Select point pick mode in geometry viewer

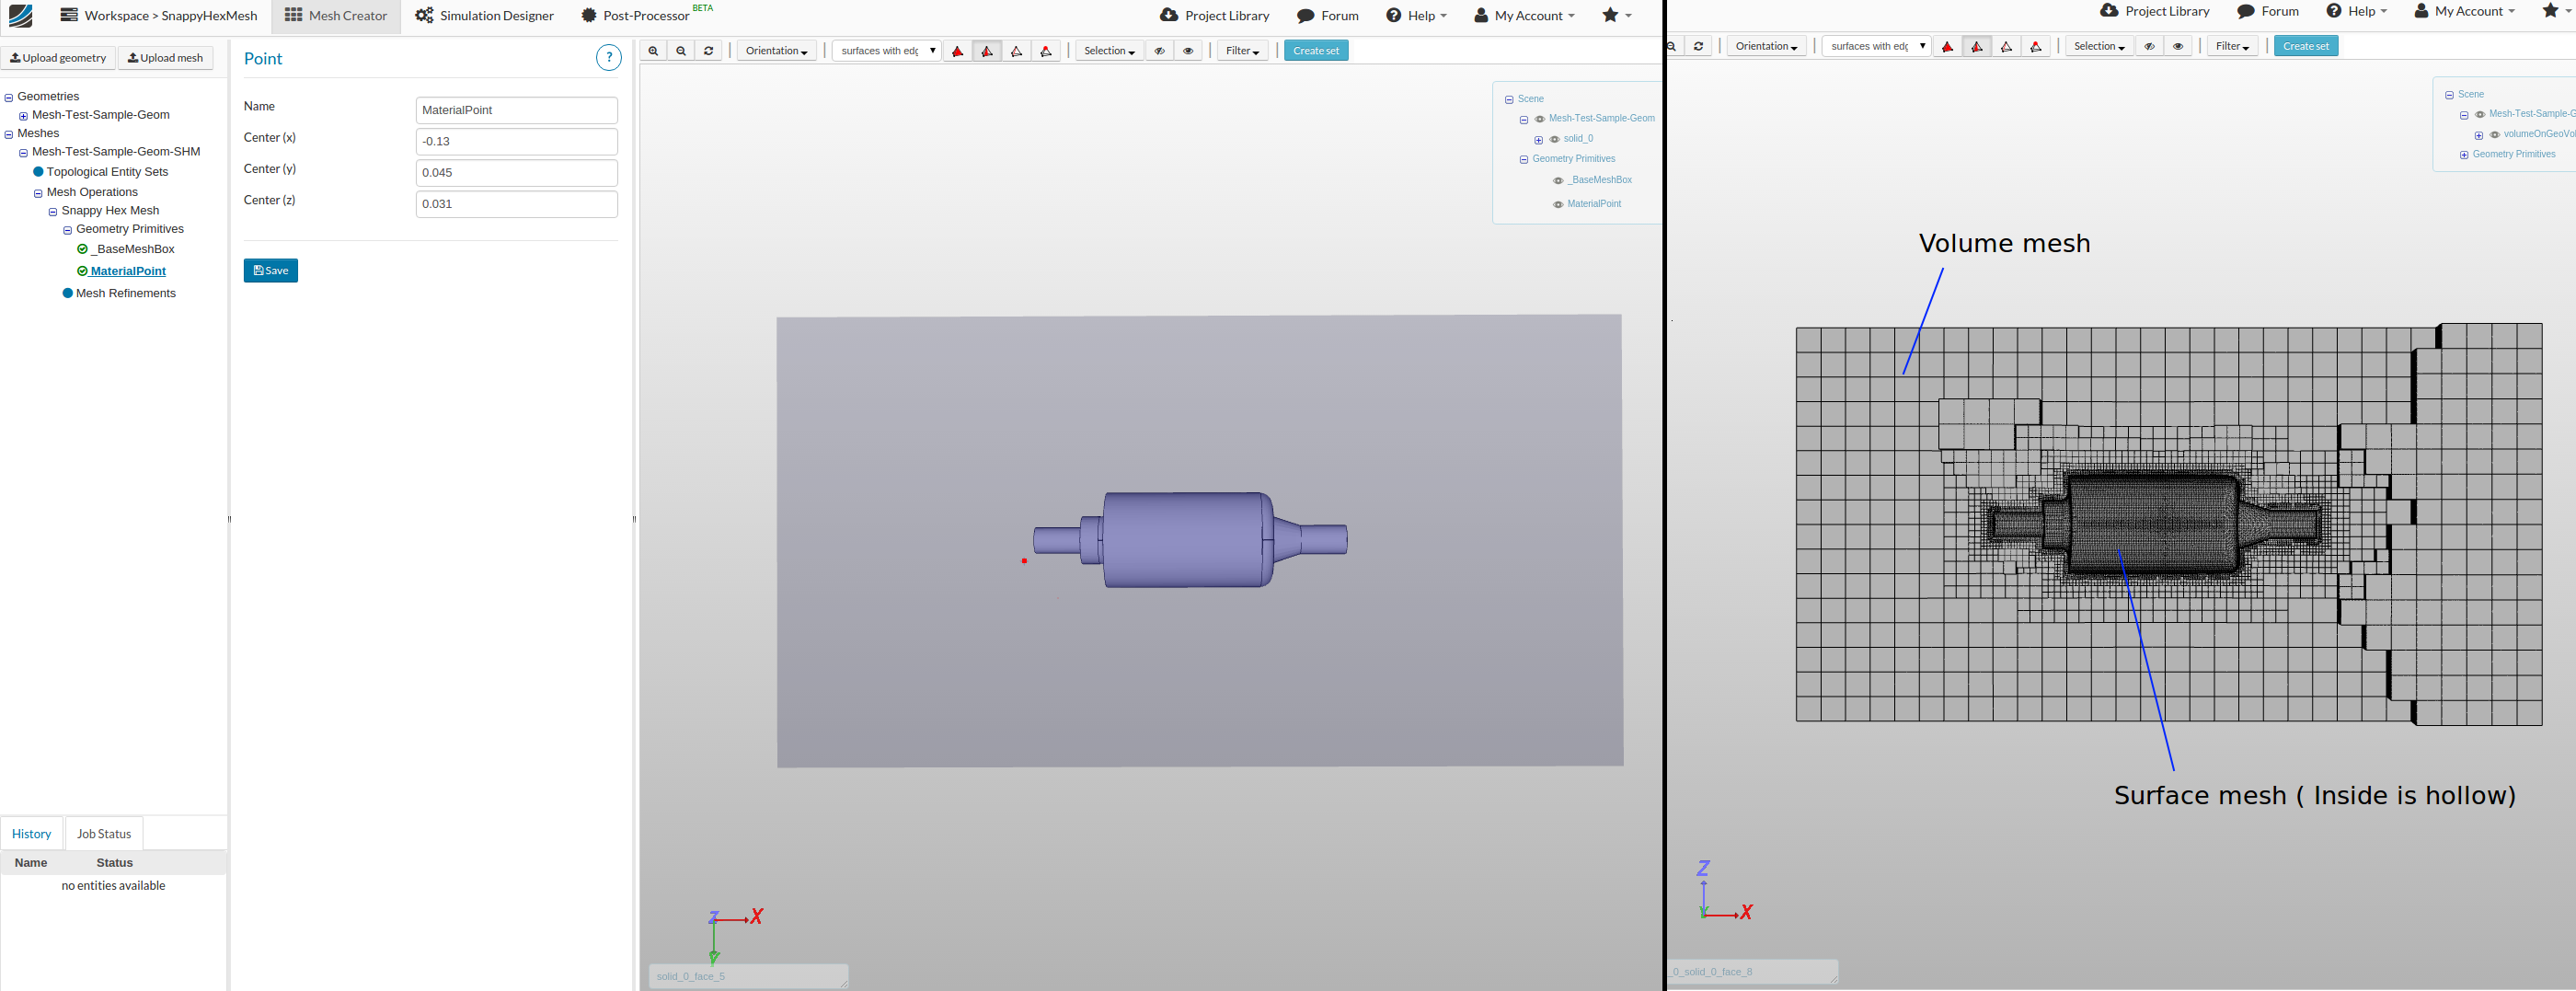pyautogui.click(x=1046, y=51)
